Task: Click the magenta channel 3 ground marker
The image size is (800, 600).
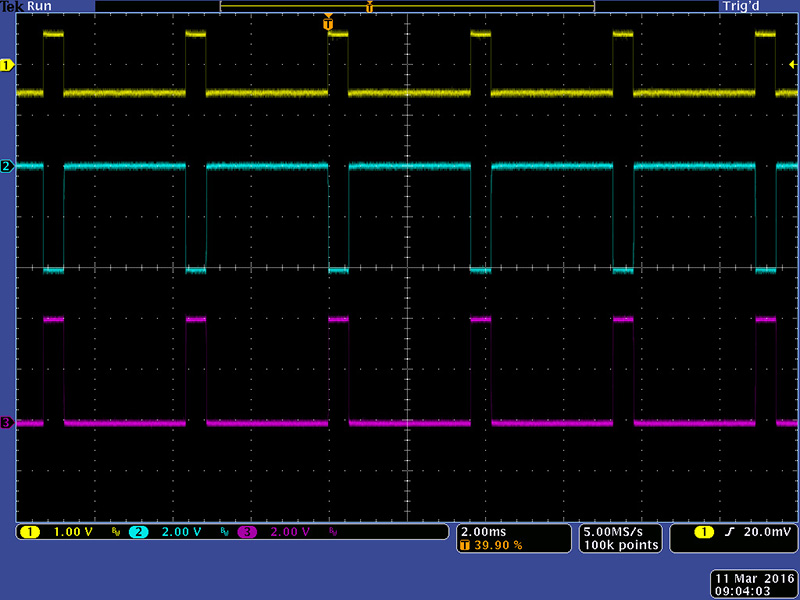Action: (7, 424)
